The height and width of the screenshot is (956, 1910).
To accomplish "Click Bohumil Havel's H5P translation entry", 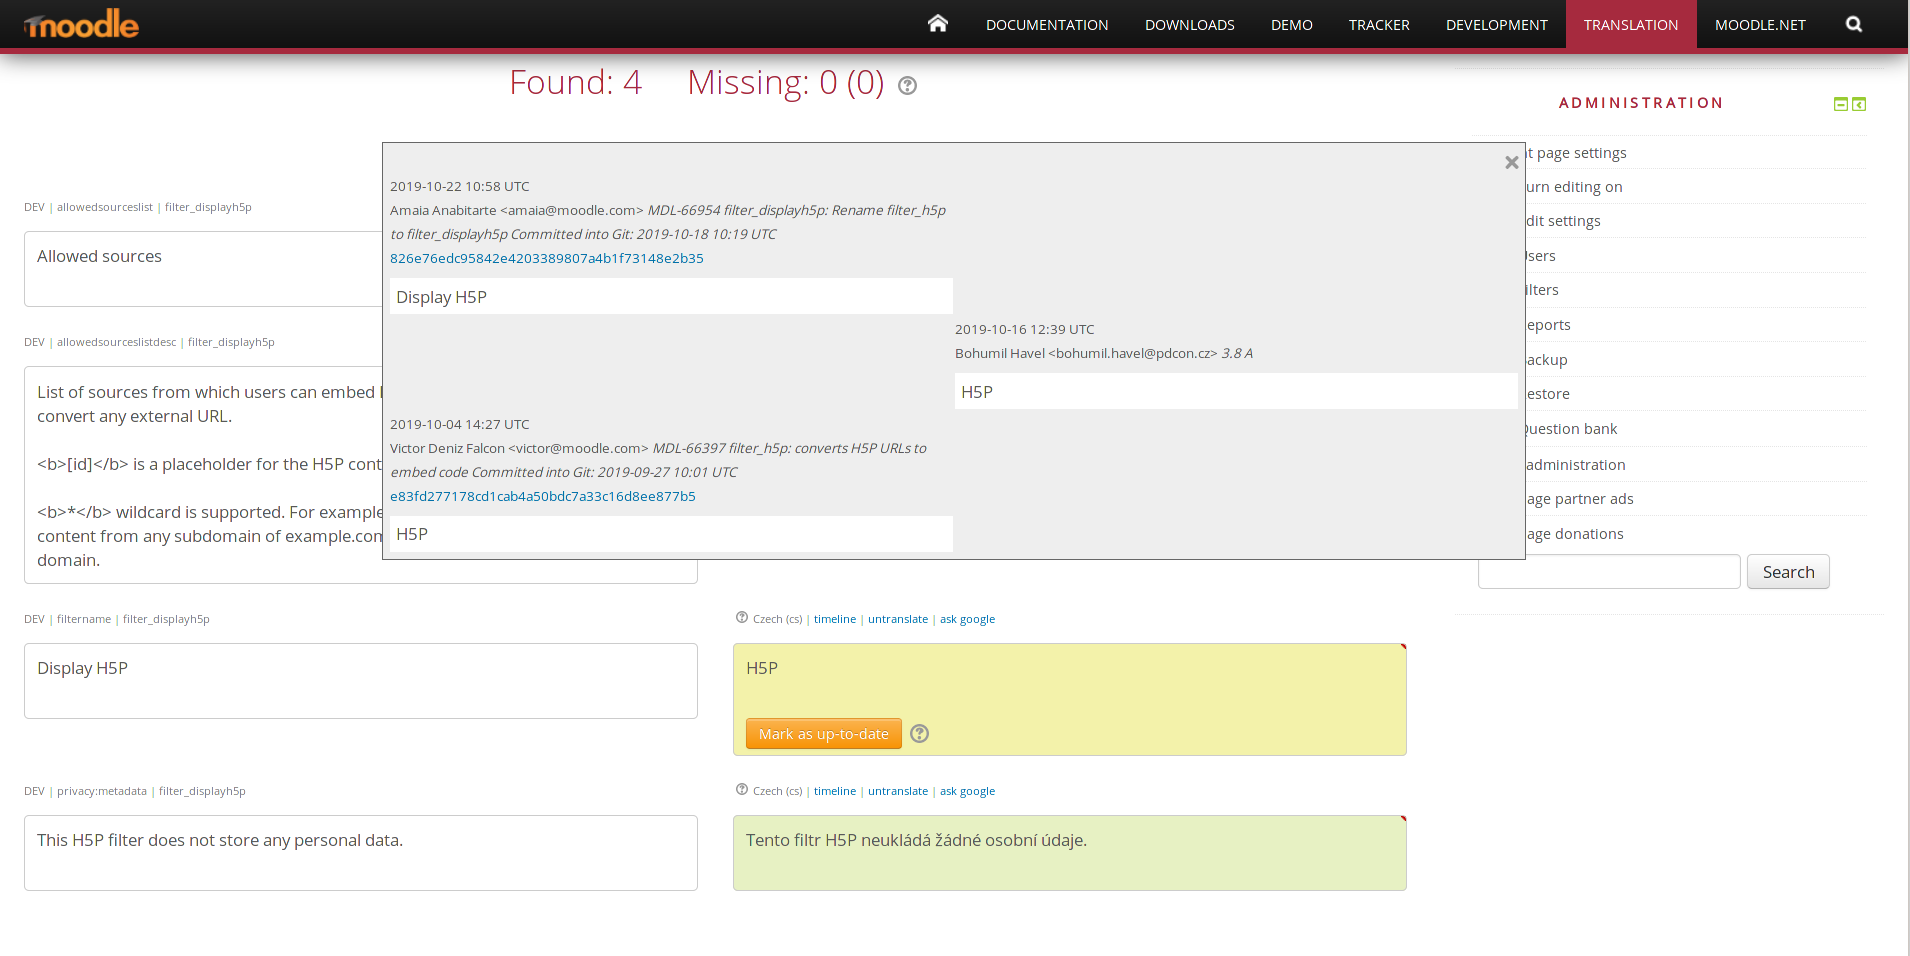I will (x=1236, y=391).
